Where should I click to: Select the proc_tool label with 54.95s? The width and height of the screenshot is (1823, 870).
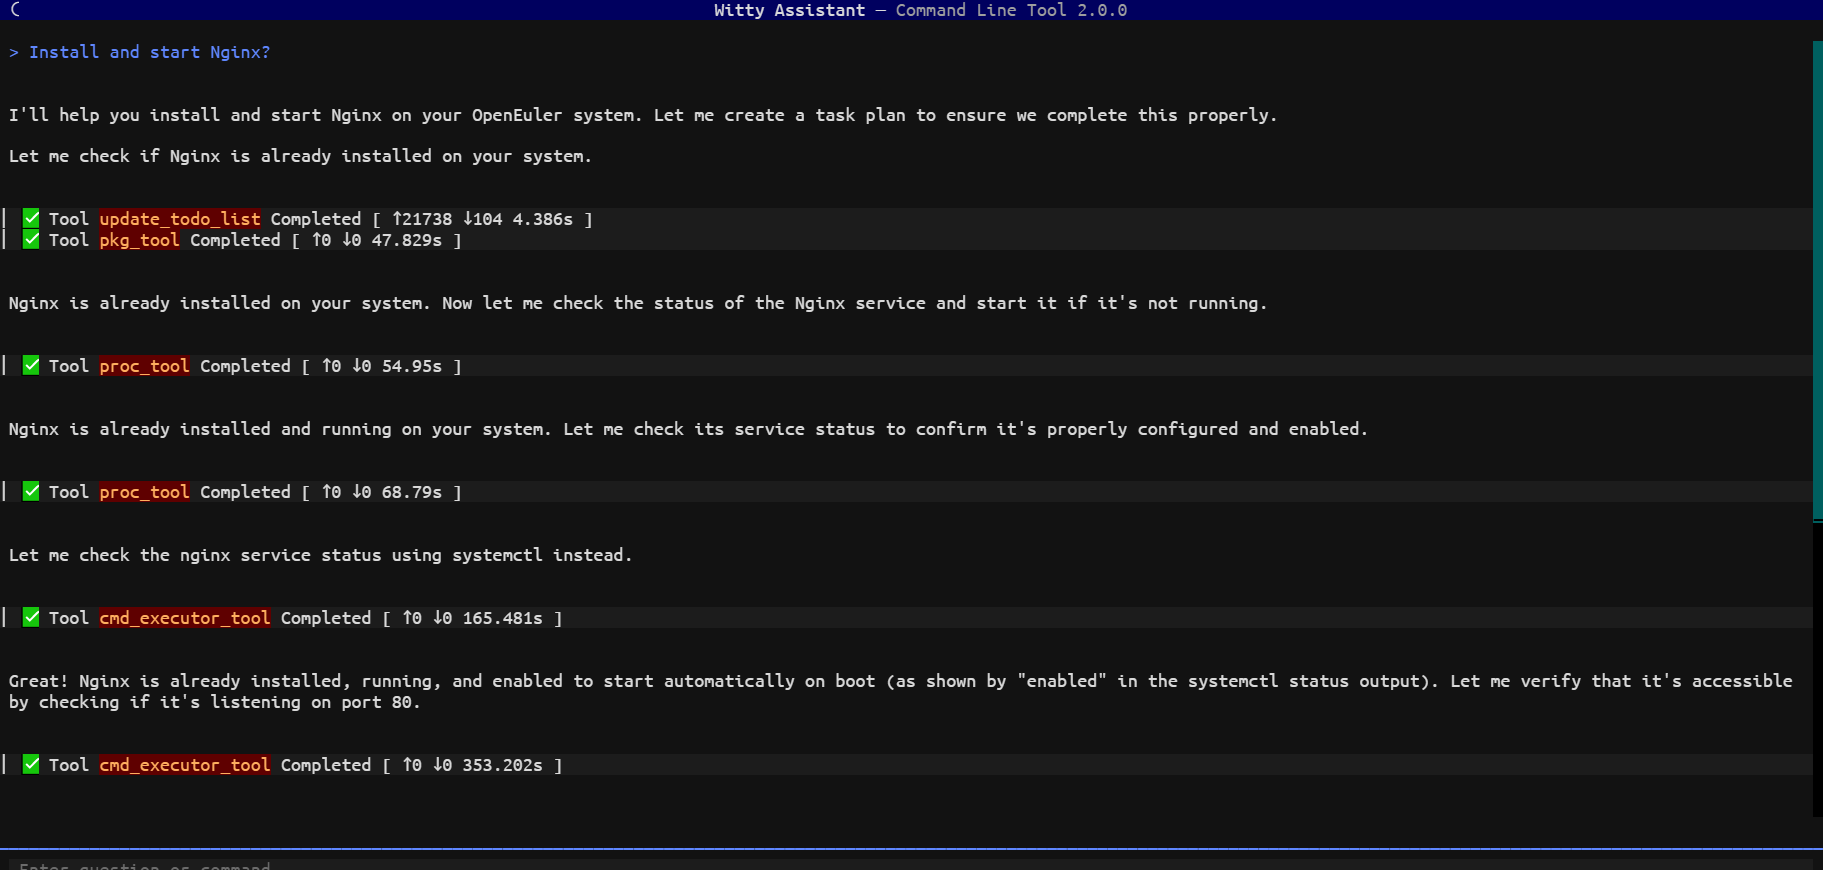[144, 366]
